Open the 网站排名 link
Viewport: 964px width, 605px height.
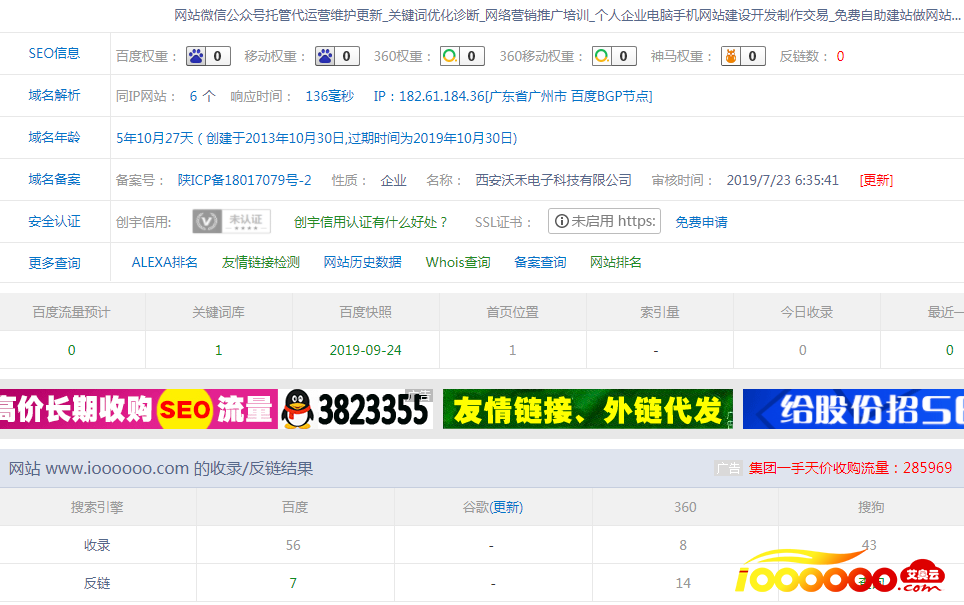pos(615,263)
